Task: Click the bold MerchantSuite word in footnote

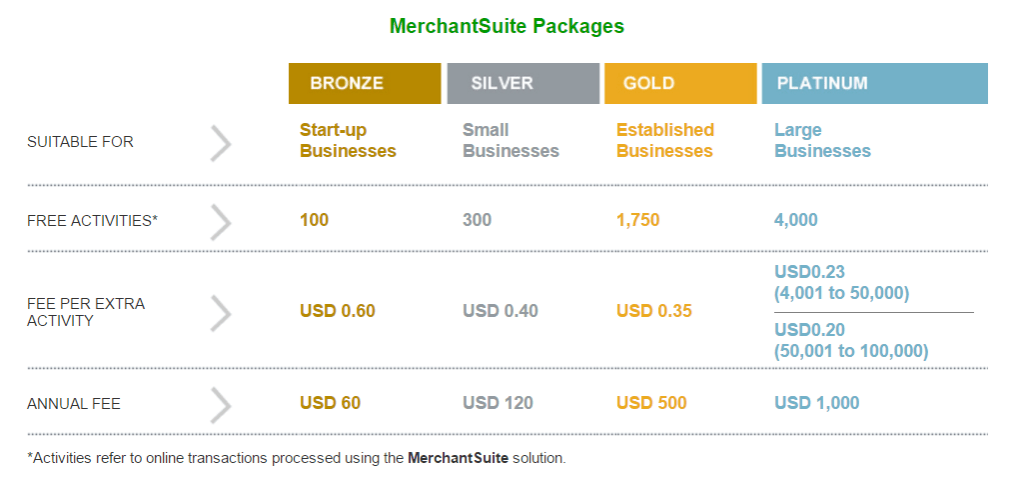Action: (458, 458)
